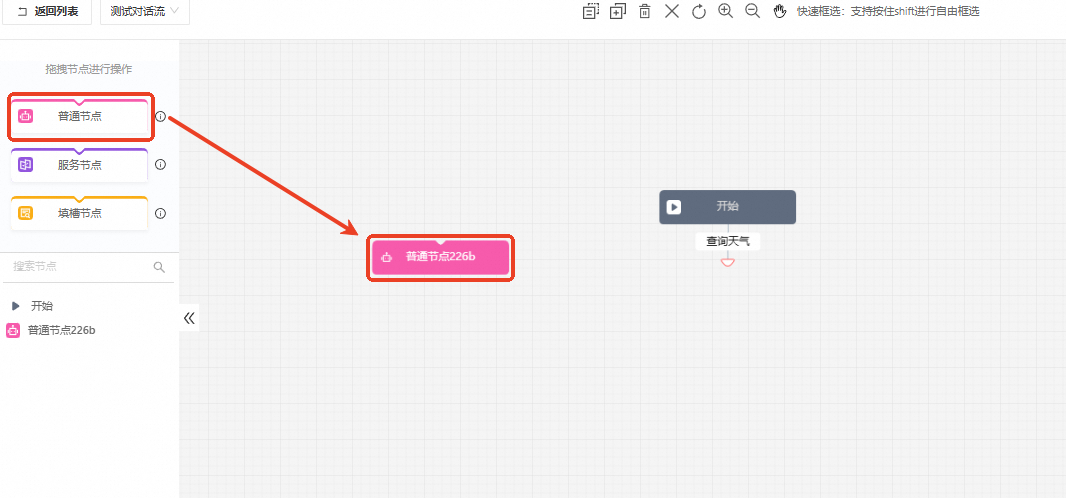Click the pink robot icon of 普通节点
The image size is (1066, 498).
(x=25, y=116)
